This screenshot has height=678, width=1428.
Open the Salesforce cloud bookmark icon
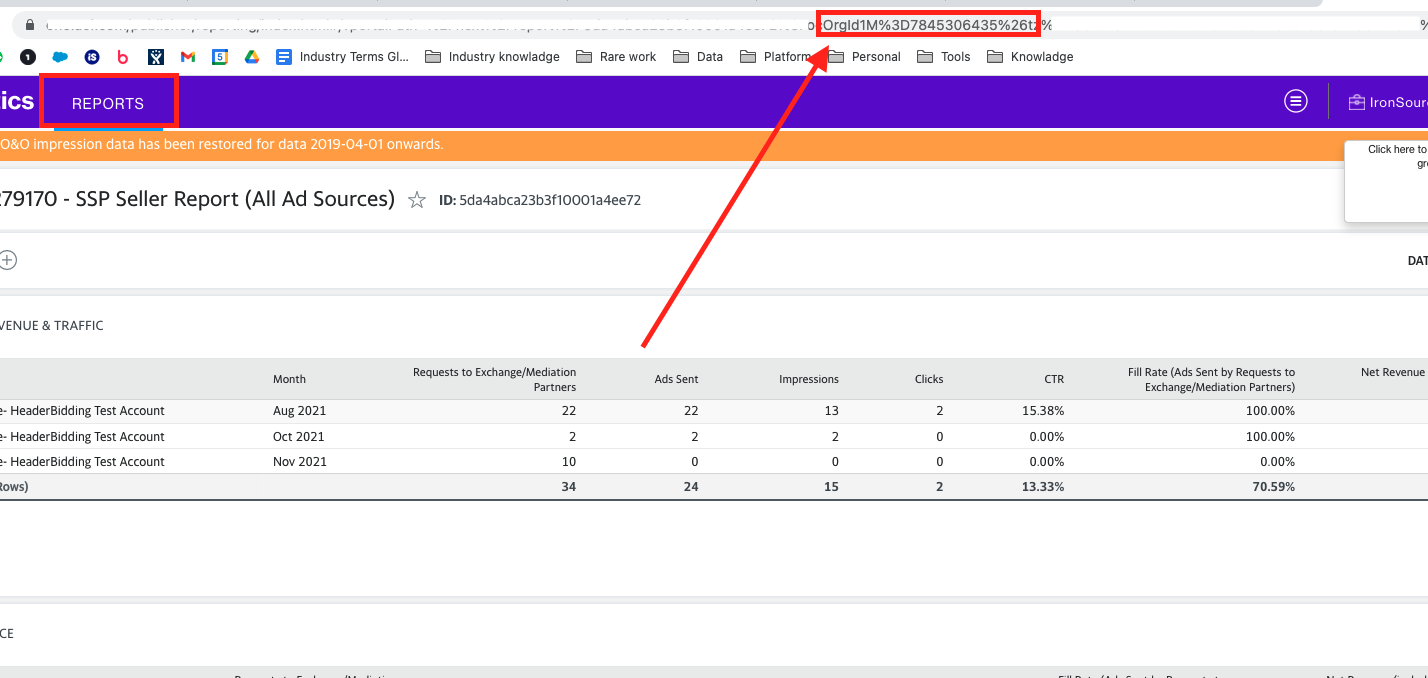pyautogui.click(x=59, y=57)
